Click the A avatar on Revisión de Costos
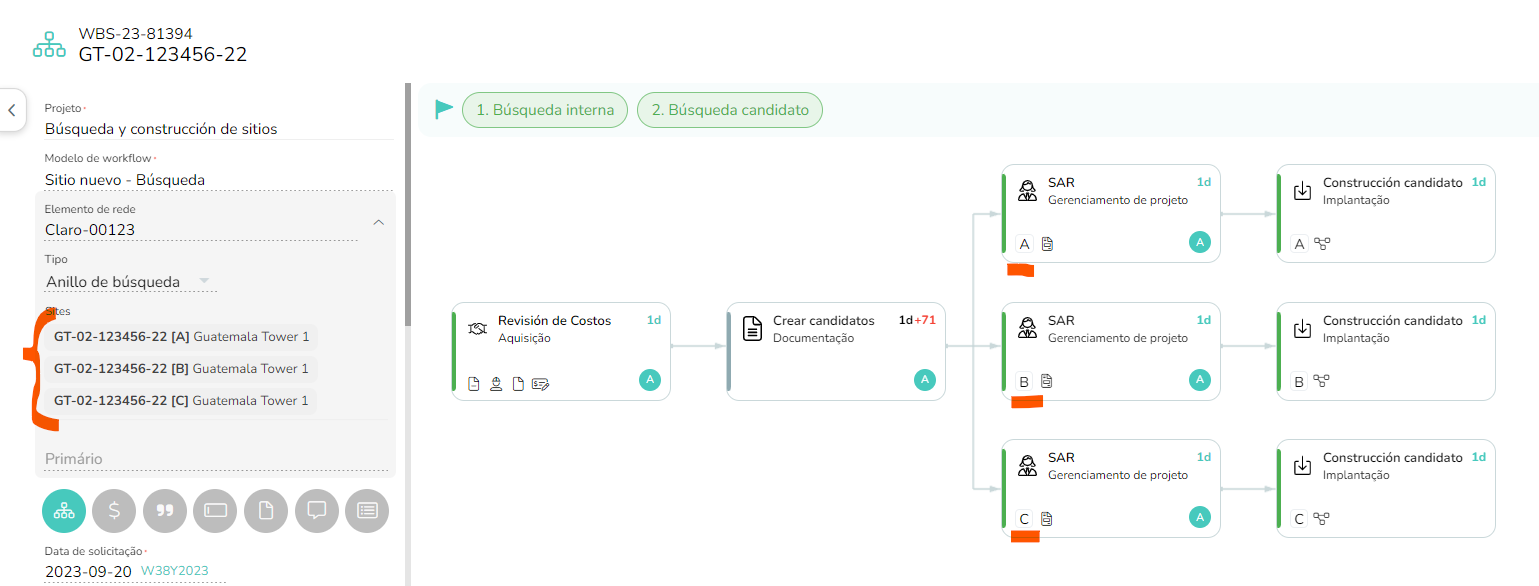1539x586 pixels. point(650,379)
